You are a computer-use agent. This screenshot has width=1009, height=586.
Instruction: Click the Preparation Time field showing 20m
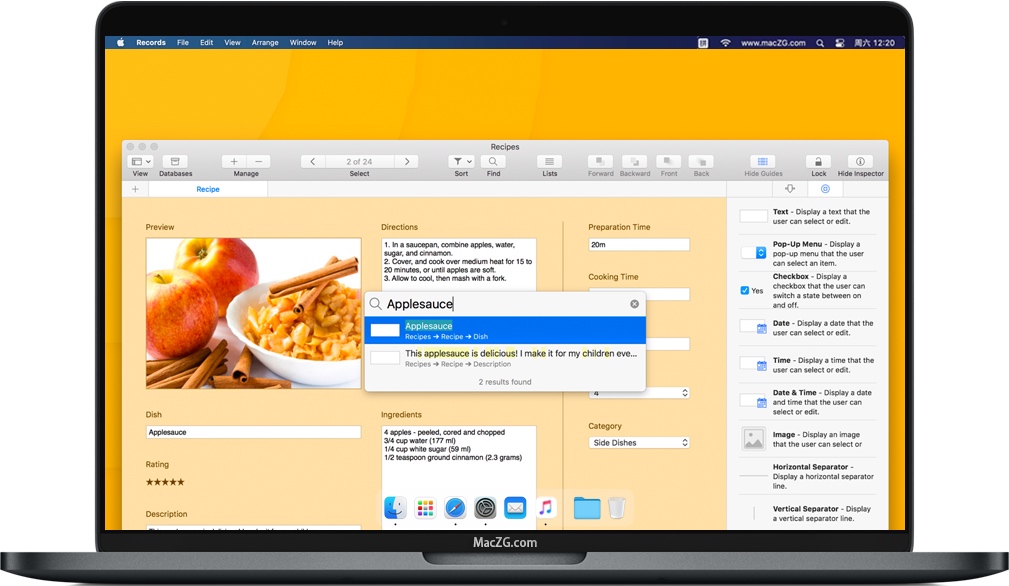pyautogui.click(x=639, y=244)
